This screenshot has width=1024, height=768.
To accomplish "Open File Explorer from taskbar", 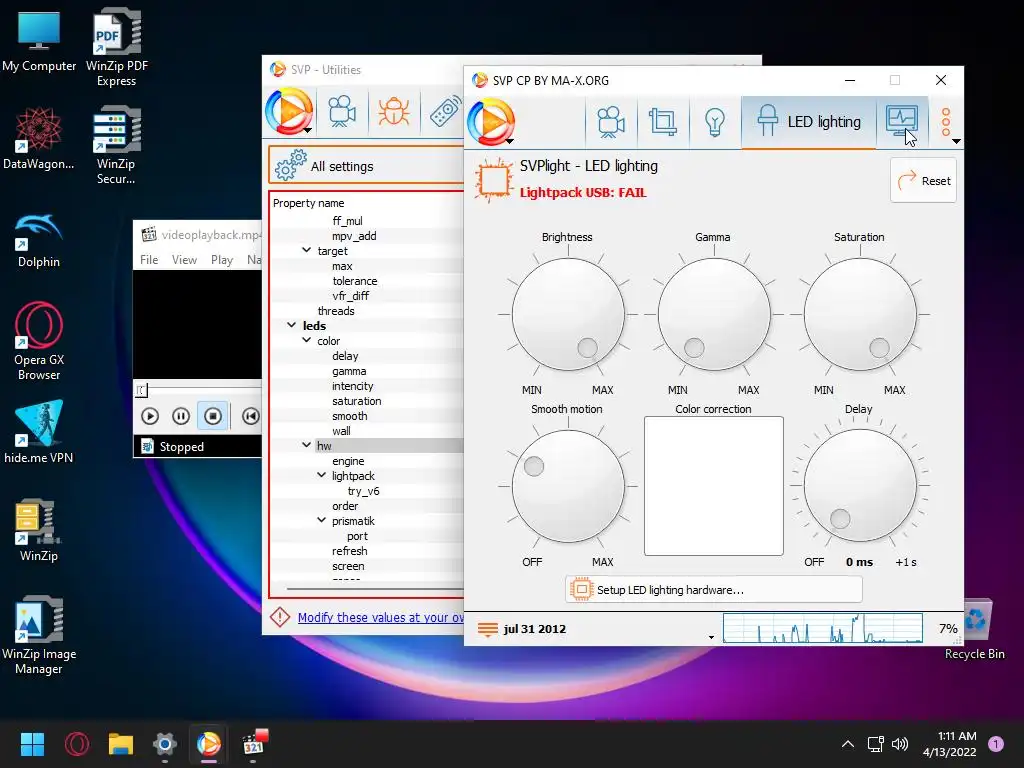I will click(x=121, y=744).
